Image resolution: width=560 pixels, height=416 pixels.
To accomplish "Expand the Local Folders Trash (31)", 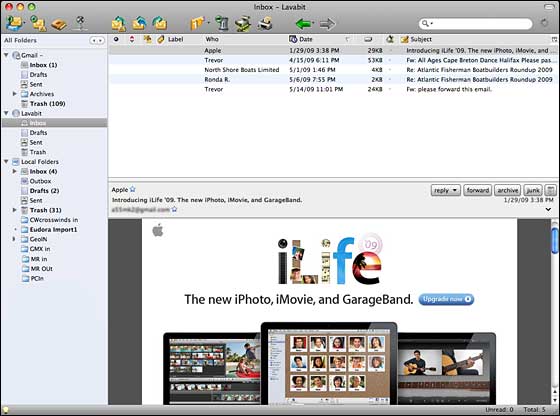I will (15, 210).
